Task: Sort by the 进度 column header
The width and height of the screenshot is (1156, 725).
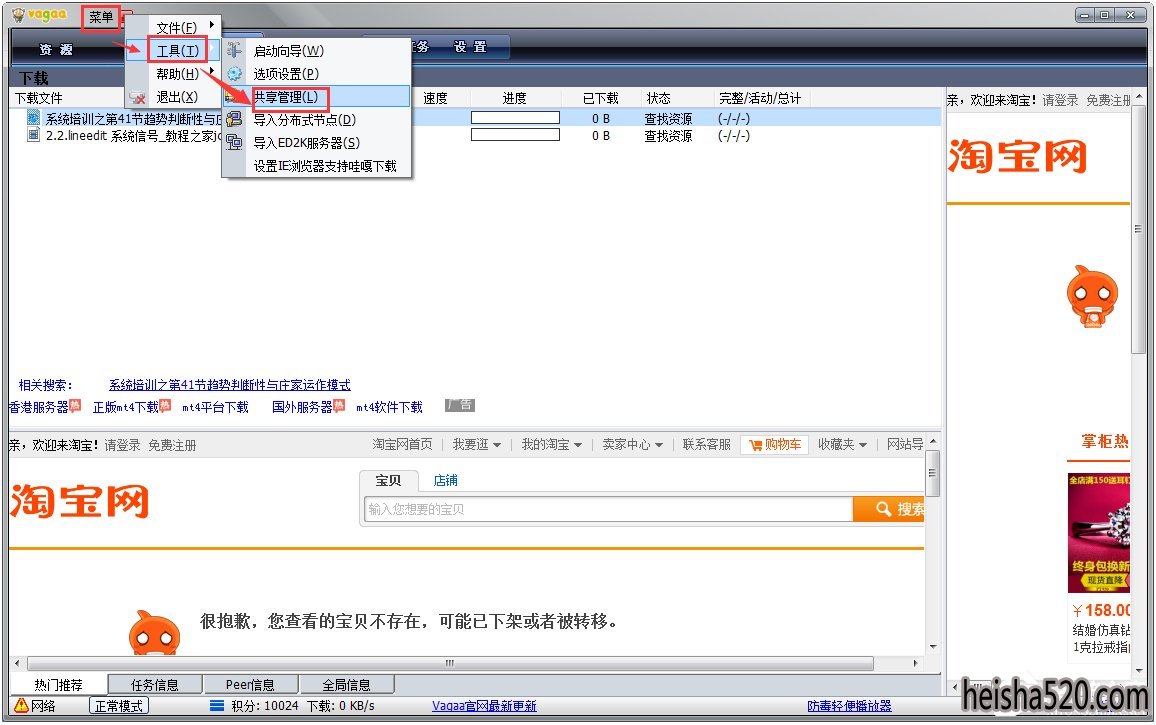Action: (515, 98)
